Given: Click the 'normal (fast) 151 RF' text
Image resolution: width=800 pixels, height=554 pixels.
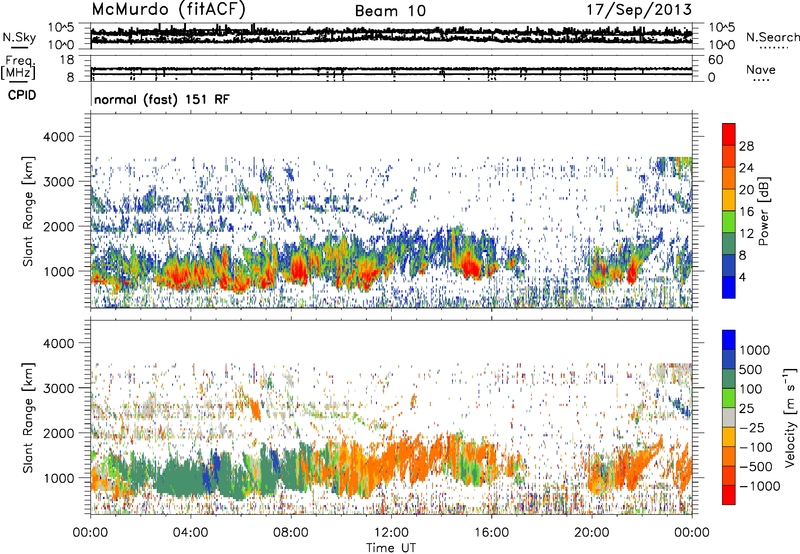Looking at the screenshot, I should [162, 99].
